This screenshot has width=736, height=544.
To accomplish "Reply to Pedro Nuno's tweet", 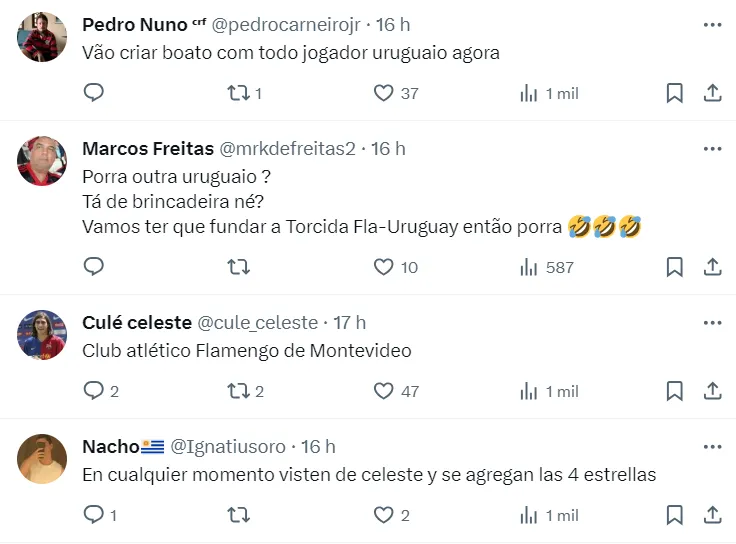I will 94,93.
